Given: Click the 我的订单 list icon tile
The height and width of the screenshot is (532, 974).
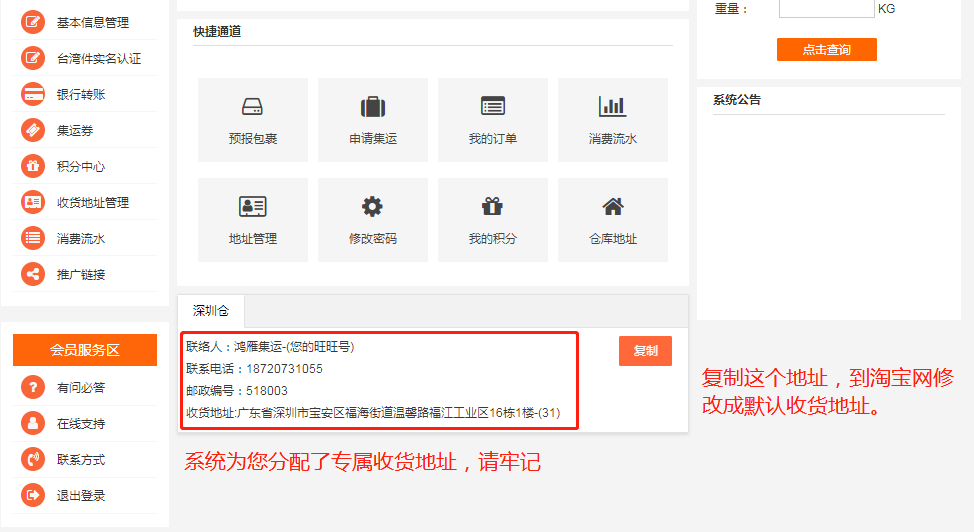Looking at the screenshot, I should [493, 120].
